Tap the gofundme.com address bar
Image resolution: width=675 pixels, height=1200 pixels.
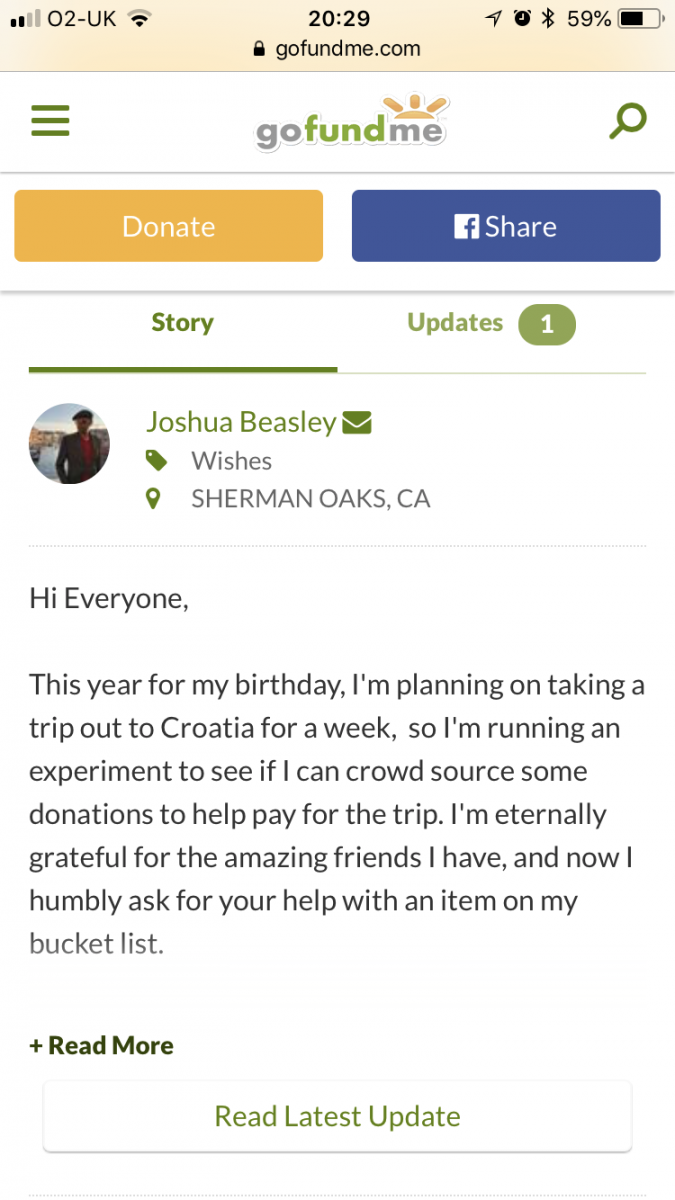(338, 48)
